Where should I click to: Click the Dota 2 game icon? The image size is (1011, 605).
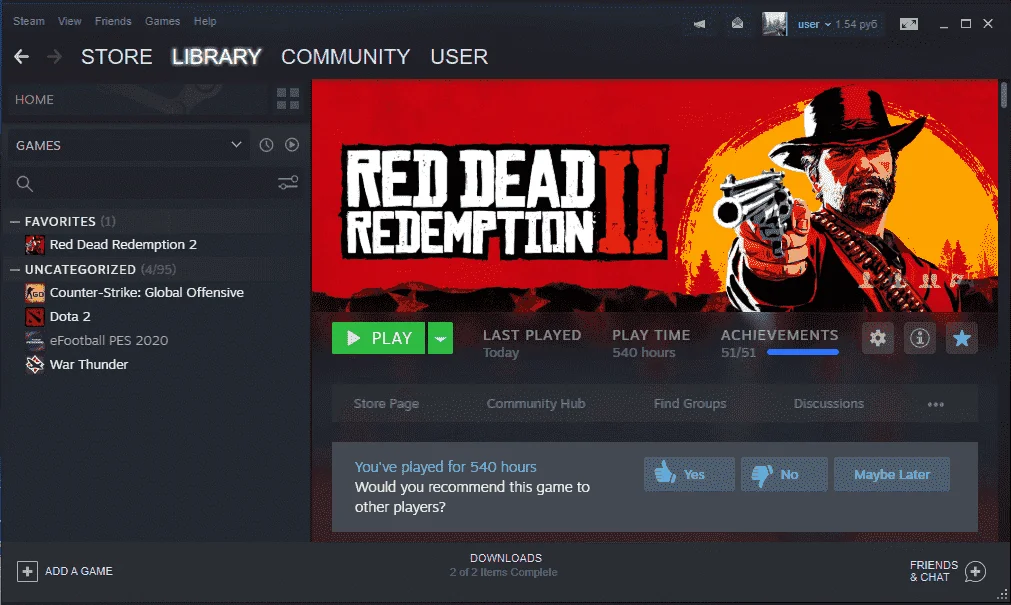pos(35,317)
